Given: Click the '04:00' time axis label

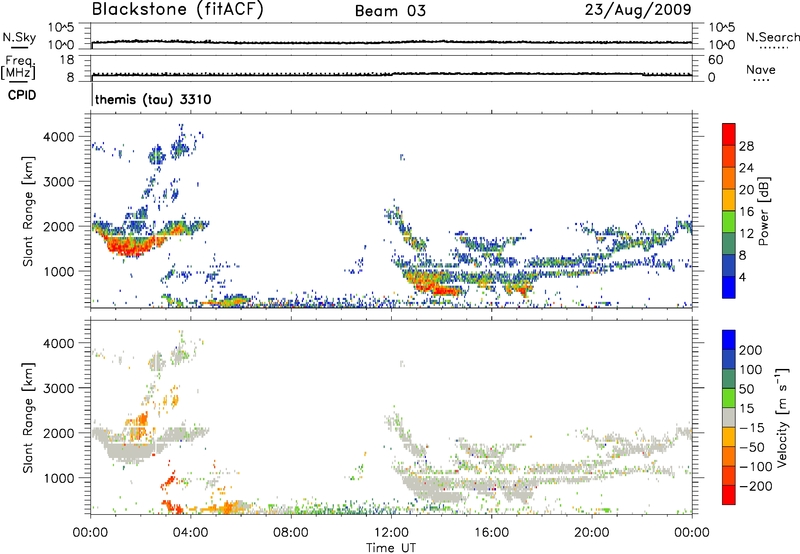Looking at the screenshot, I should tap(191, 533).
